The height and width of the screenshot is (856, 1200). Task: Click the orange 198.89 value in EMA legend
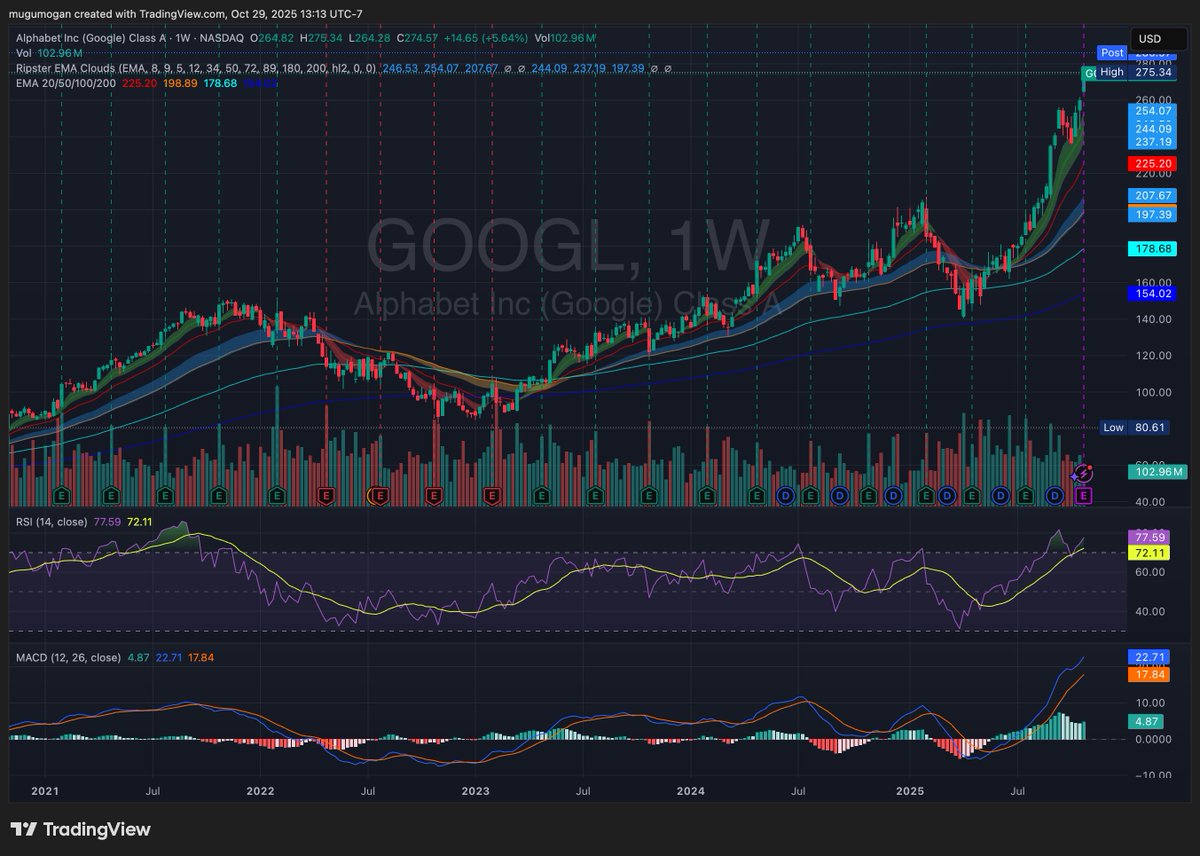181,84
